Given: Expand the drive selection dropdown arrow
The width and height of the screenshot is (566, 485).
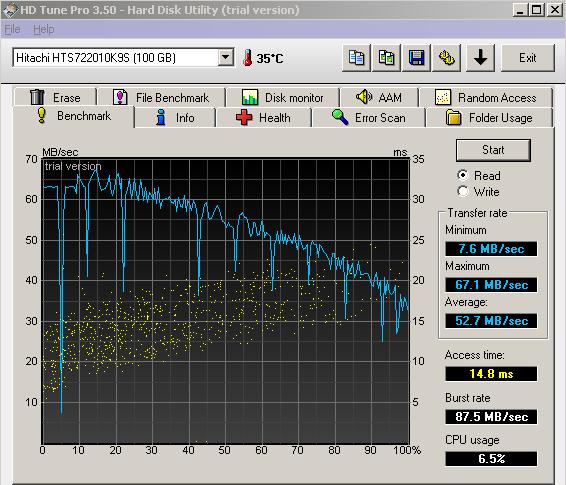Looking at the screenshot, I should [226, 57].
